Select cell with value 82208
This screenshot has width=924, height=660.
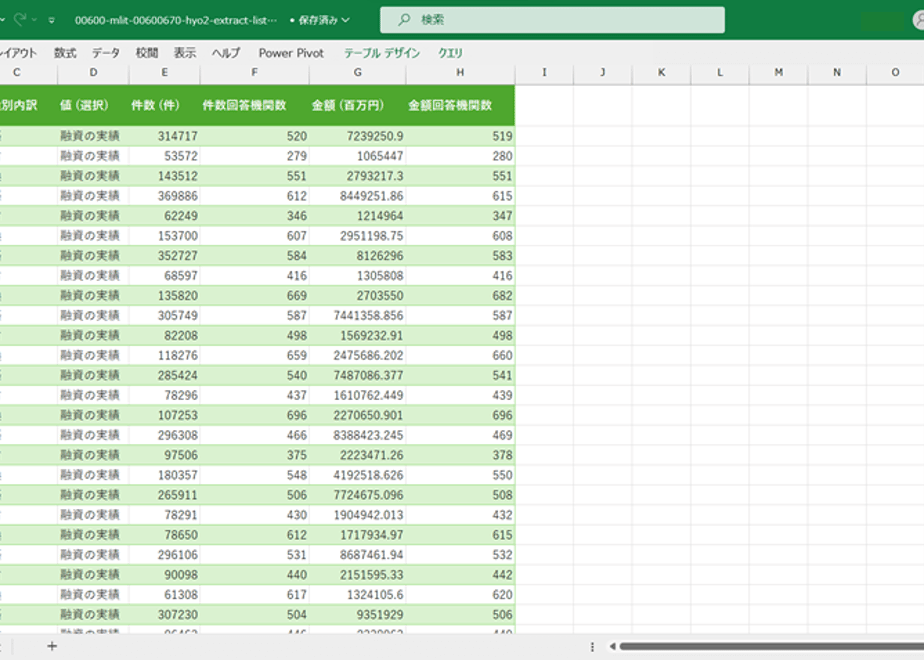pyautogui.click(x=164, y=335)
